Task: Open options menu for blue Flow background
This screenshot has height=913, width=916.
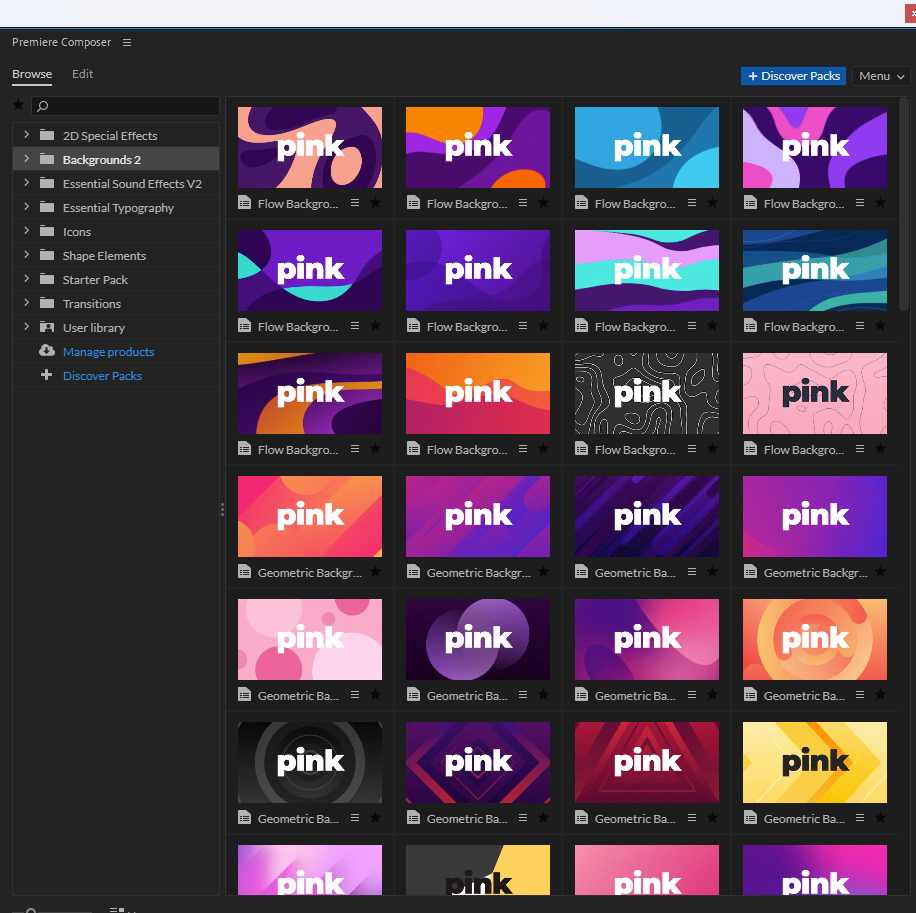Action: pyautogui.click(x=692, y=203)
